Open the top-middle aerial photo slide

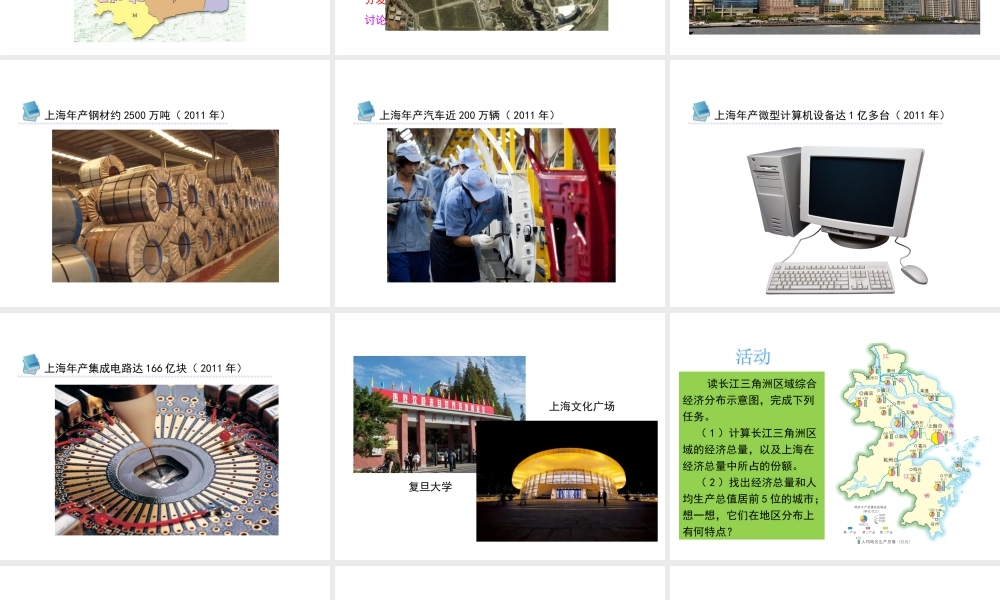500,27
